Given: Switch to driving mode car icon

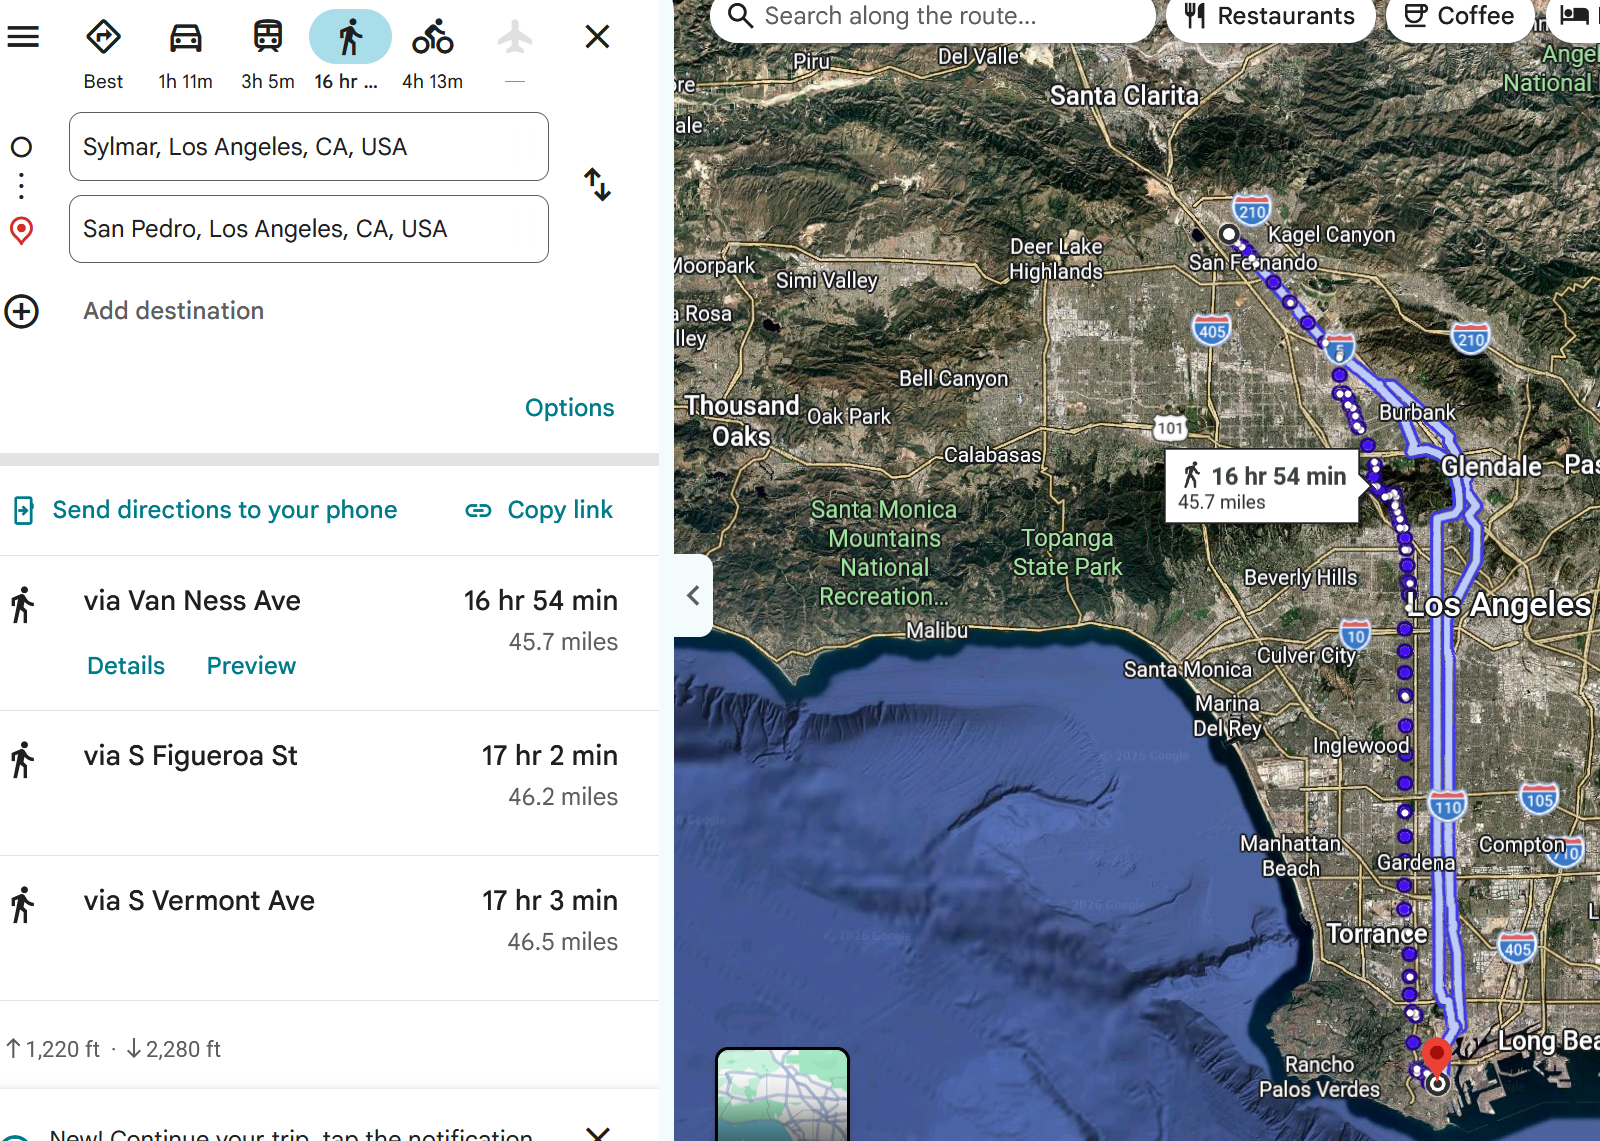Looking at the screenshot, I should (x=185, y=37).
